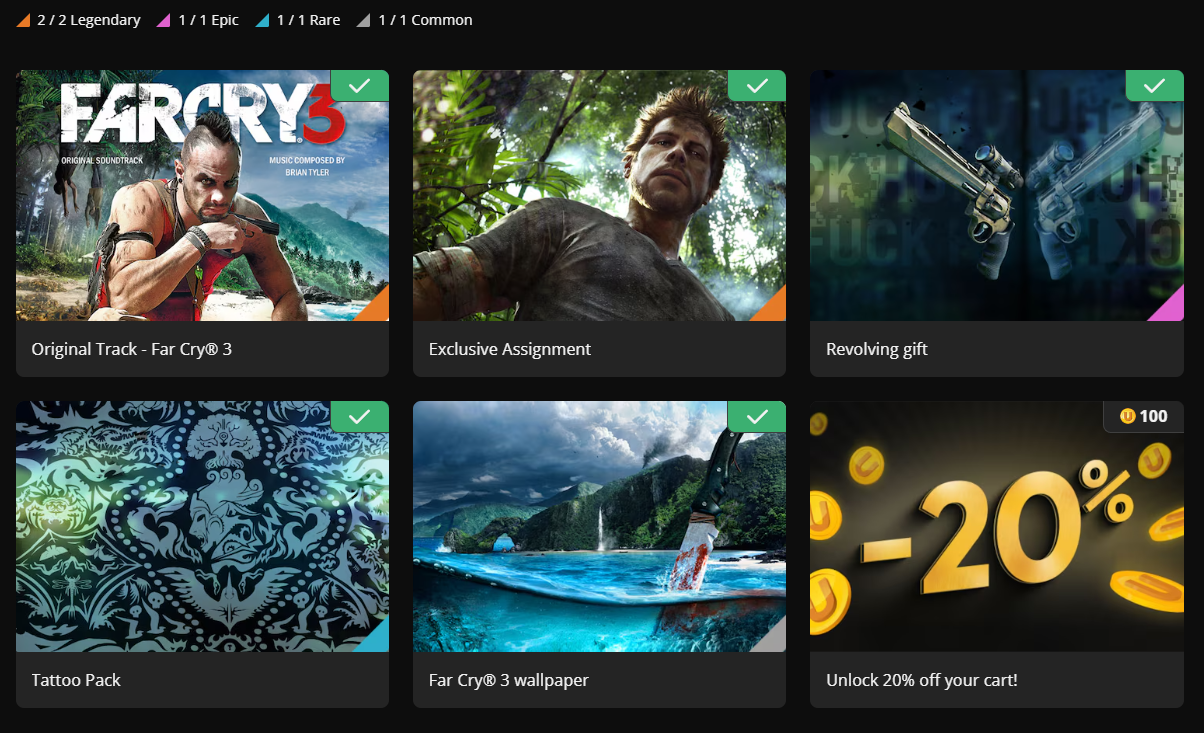This screenshot has height=733, width=1204.
Task: Click the orange rarity corner on Exclusive Assignment image
Action: pos(774,309)
